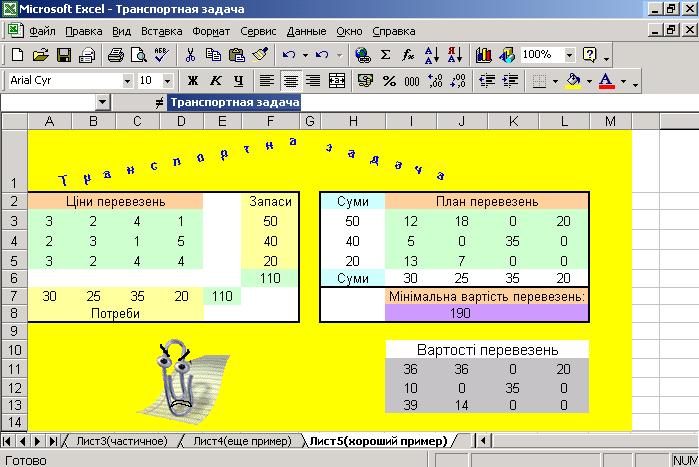Click the AutoSum sigma icon

coord(386,55)
